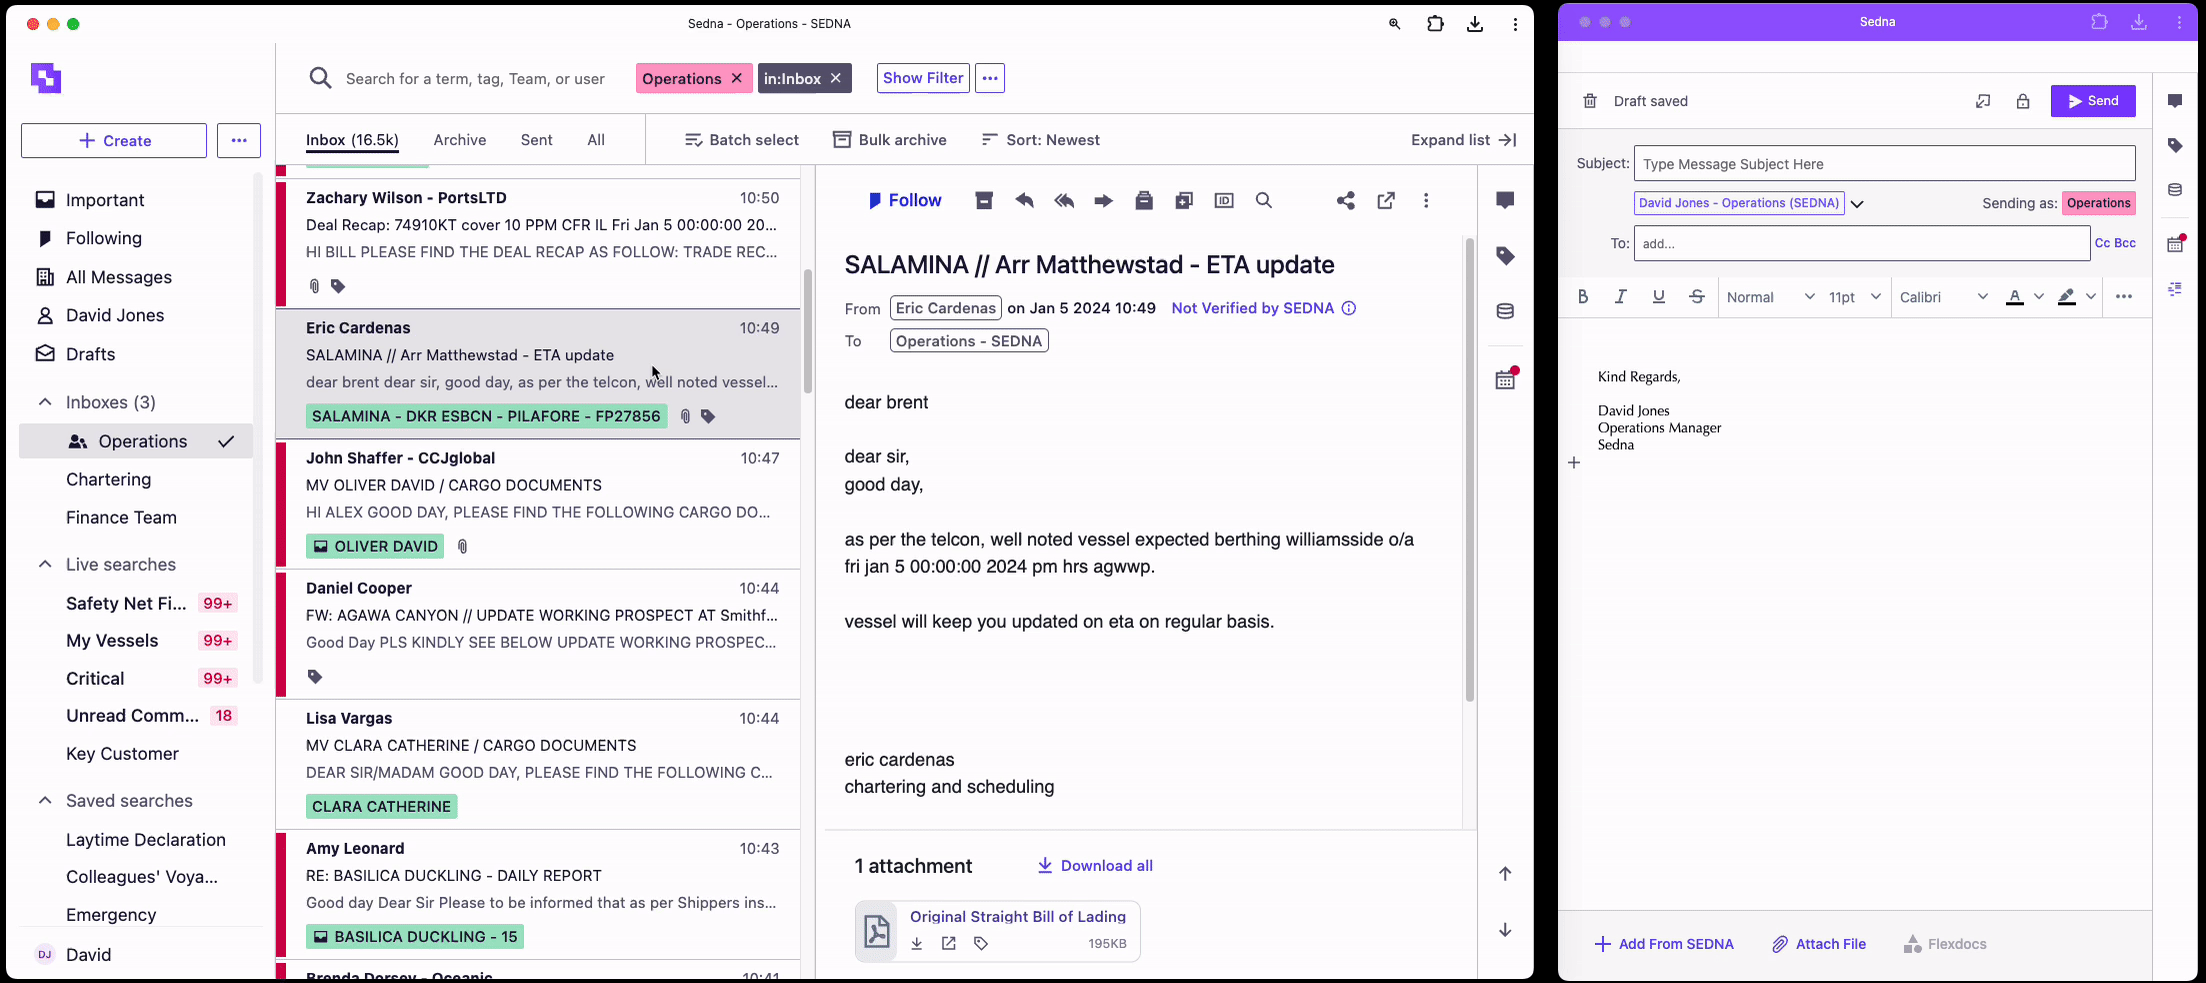Screen dimensions: 2206x983
Task: Open the Chartering inbox
Action: (108, 479)
